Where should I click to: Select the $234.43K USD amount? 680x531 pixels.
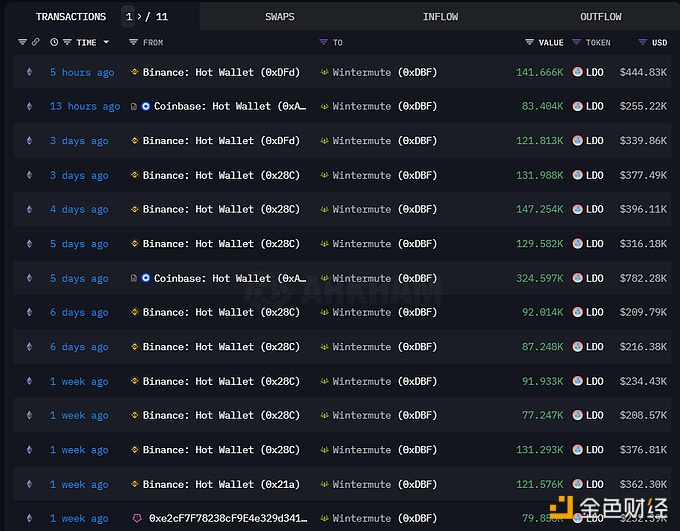pyautogui.click(x=643, y=381)
